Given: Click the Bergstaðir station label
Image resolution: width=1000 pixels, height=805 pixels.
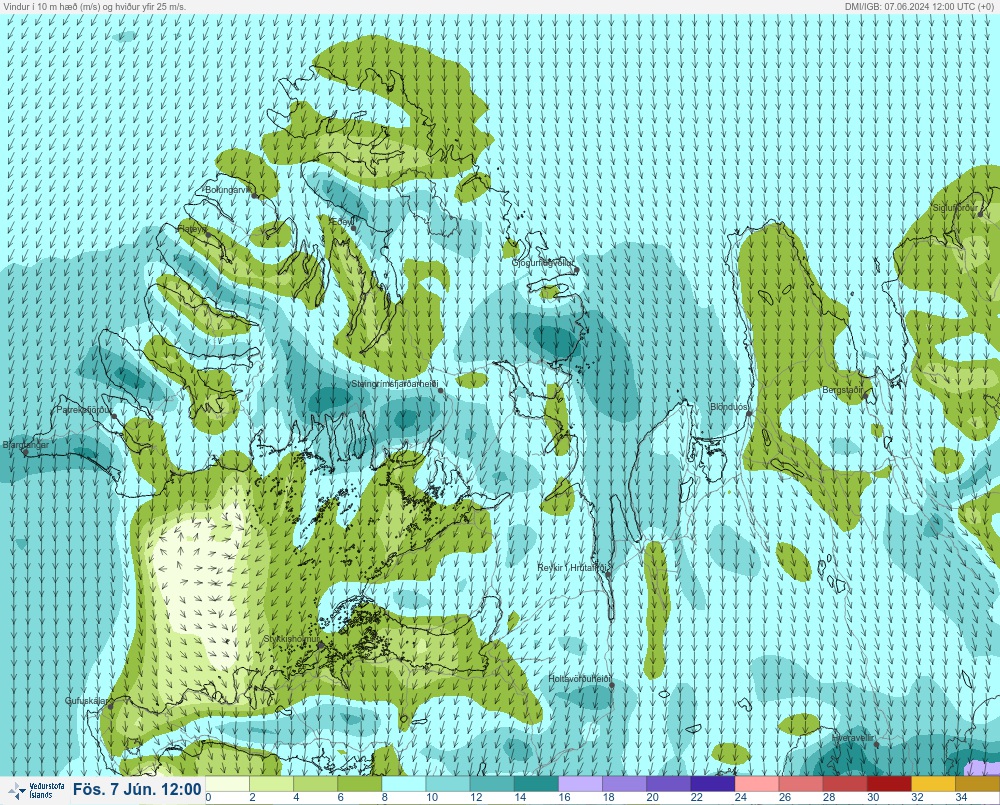Looking at the screenshot, I should [x=843, y=390].
